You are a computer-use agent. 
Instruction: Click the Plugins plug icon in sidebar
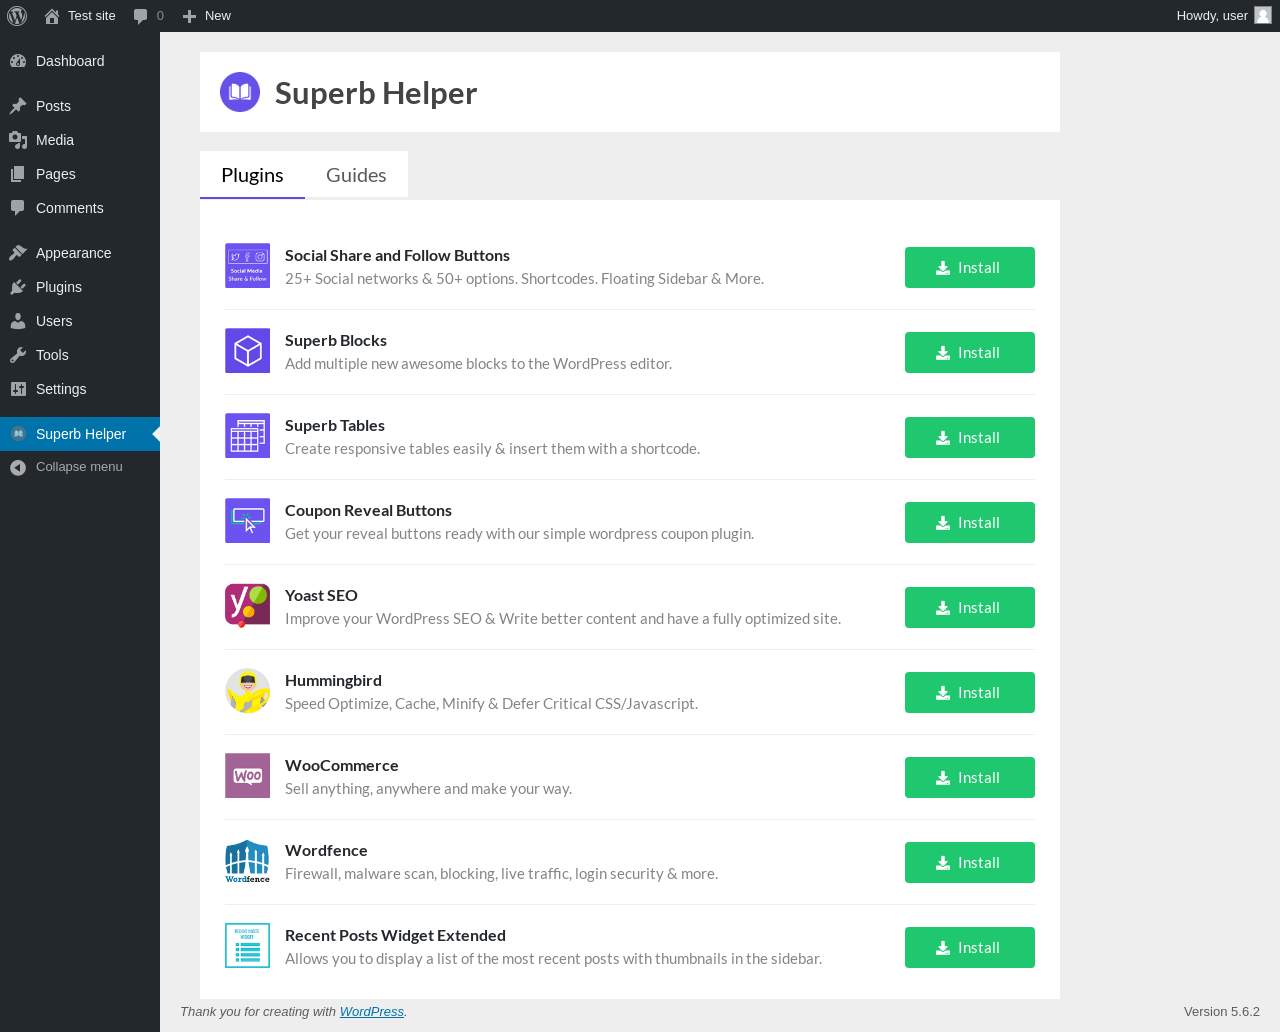point(18,287)
